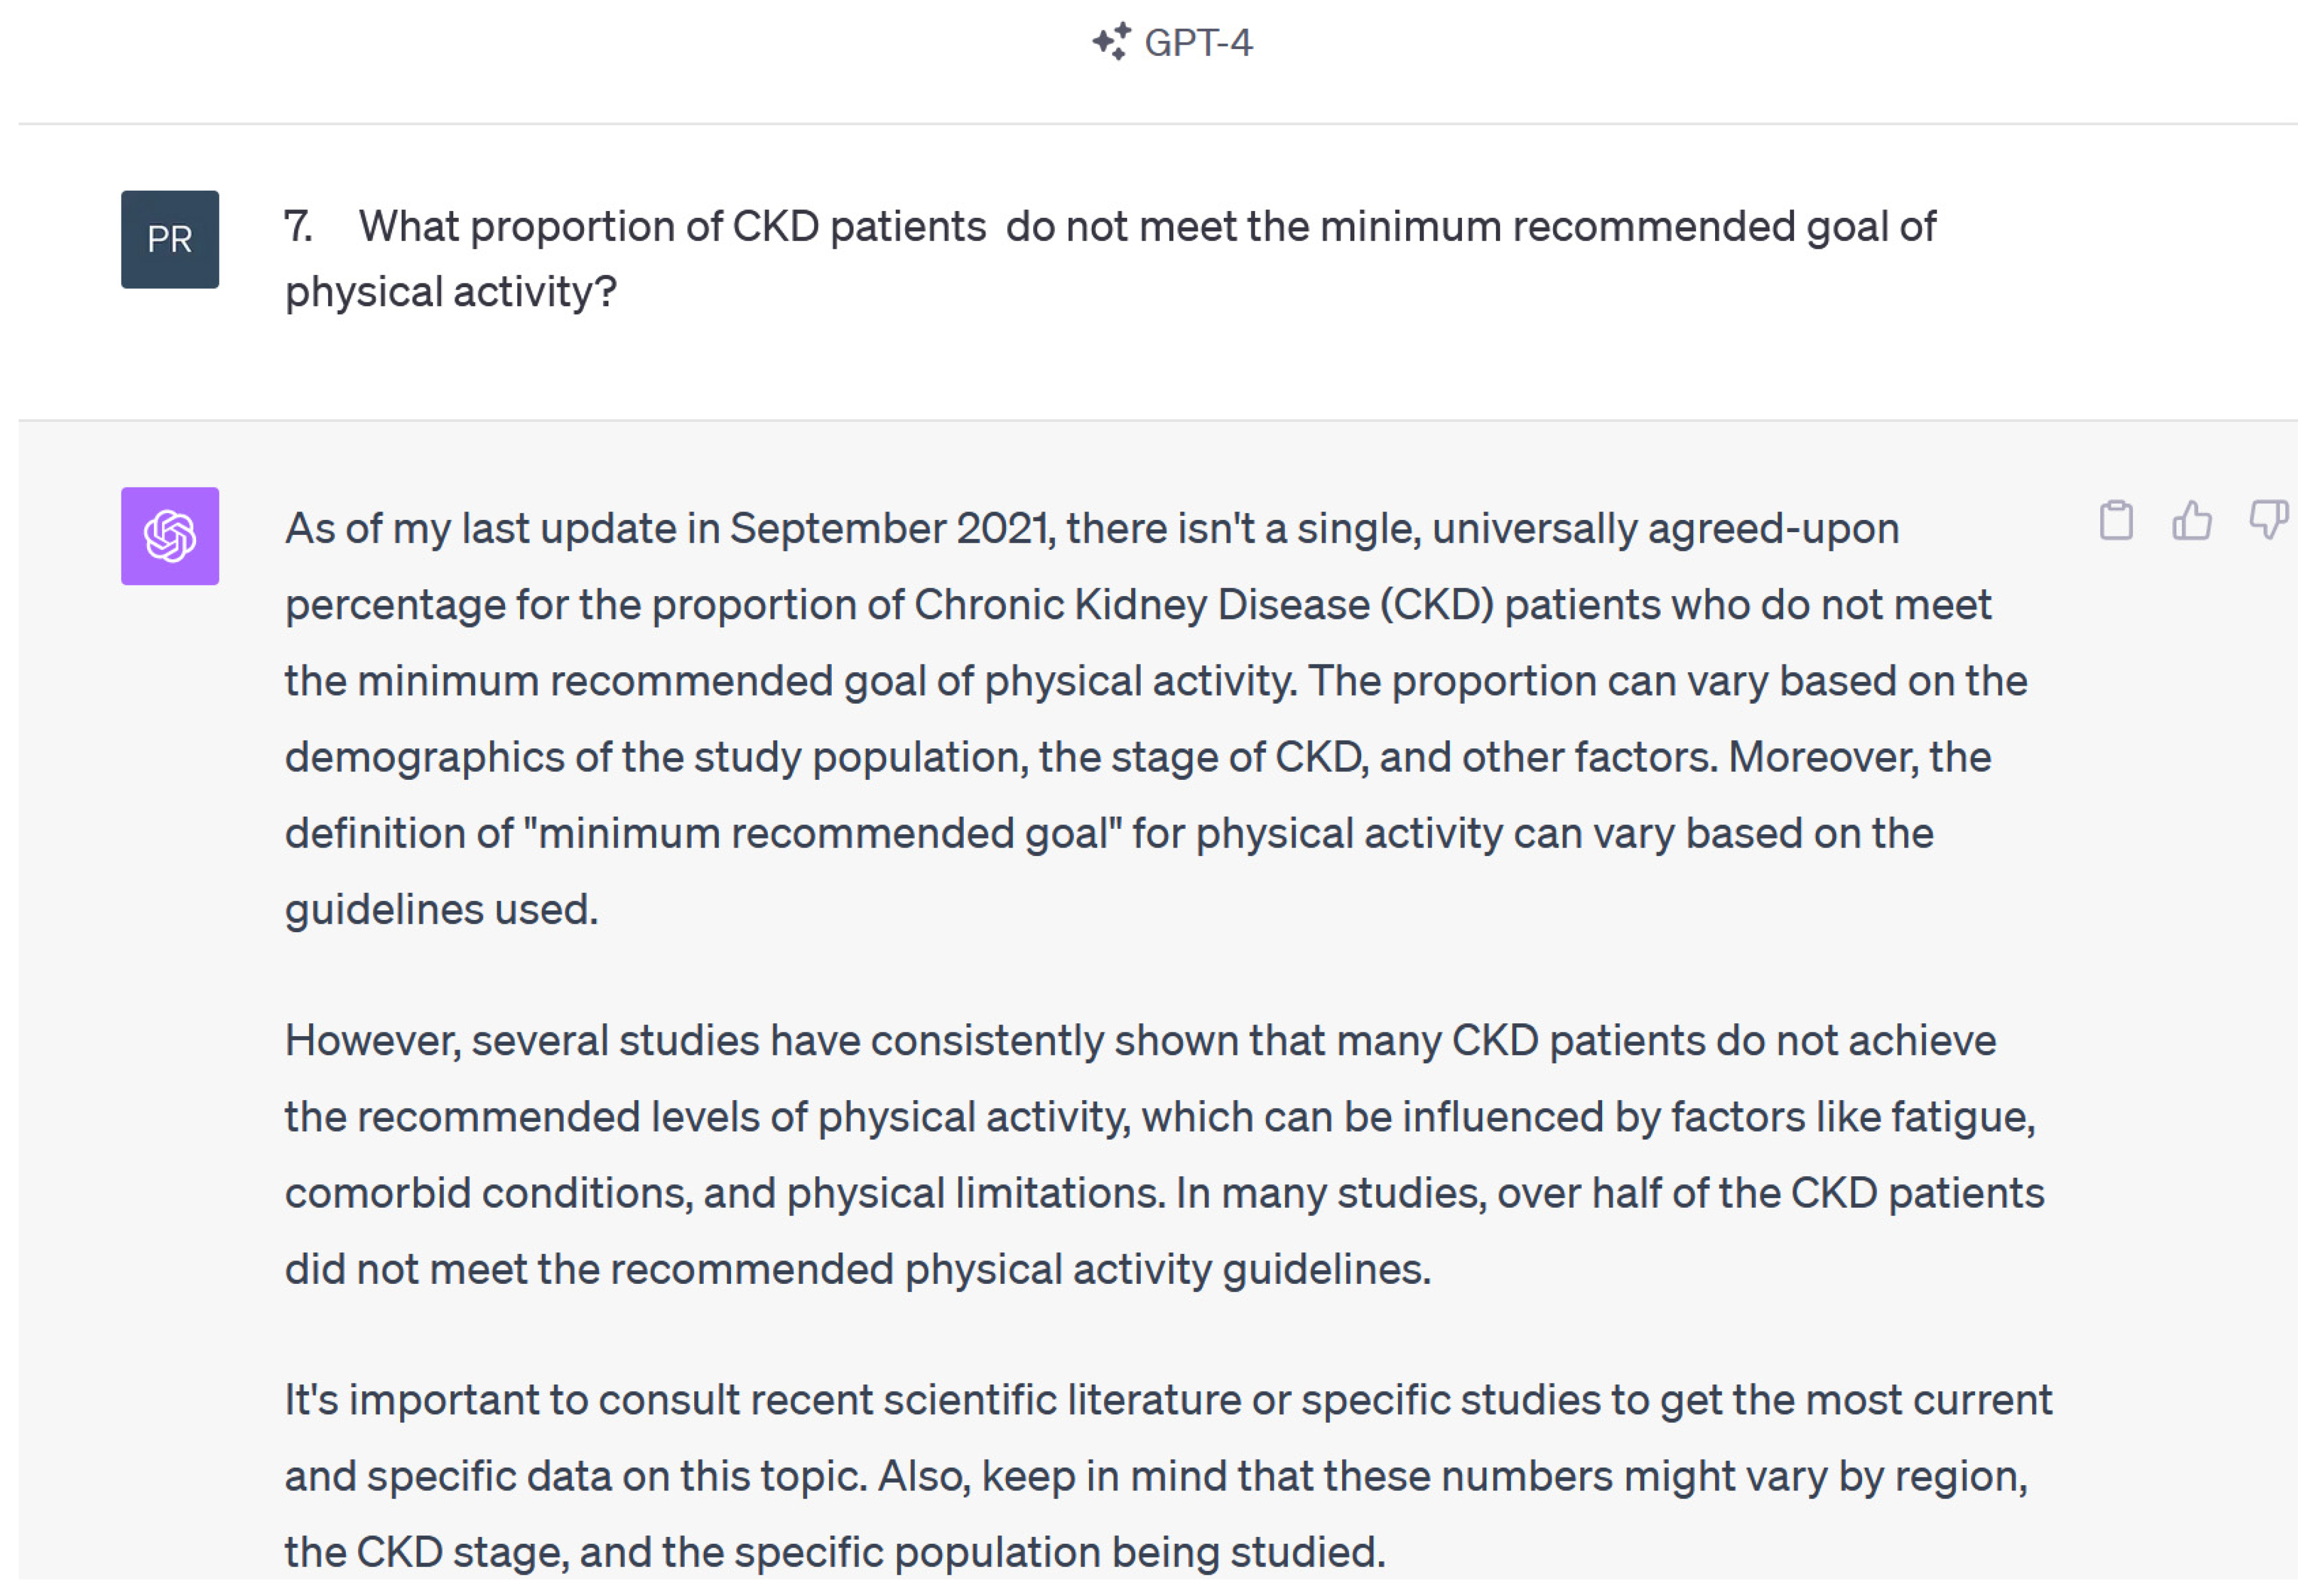Viewport: 2315px width, 1596px height.
Task: Click "physical activity?" ending the user question
Action: [x=451, y=292]
